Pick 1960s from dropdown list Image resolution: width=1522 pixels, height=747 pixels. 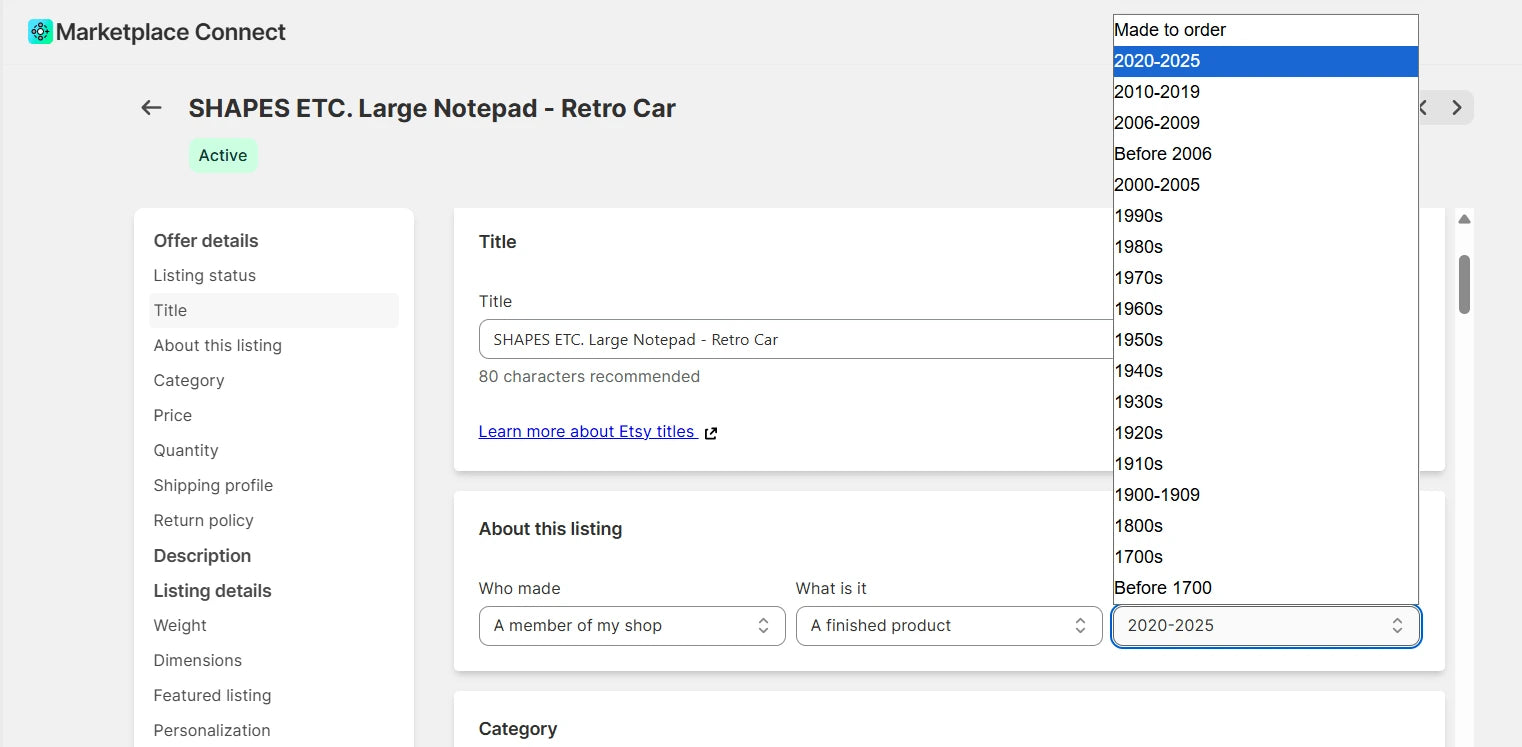1266,309
